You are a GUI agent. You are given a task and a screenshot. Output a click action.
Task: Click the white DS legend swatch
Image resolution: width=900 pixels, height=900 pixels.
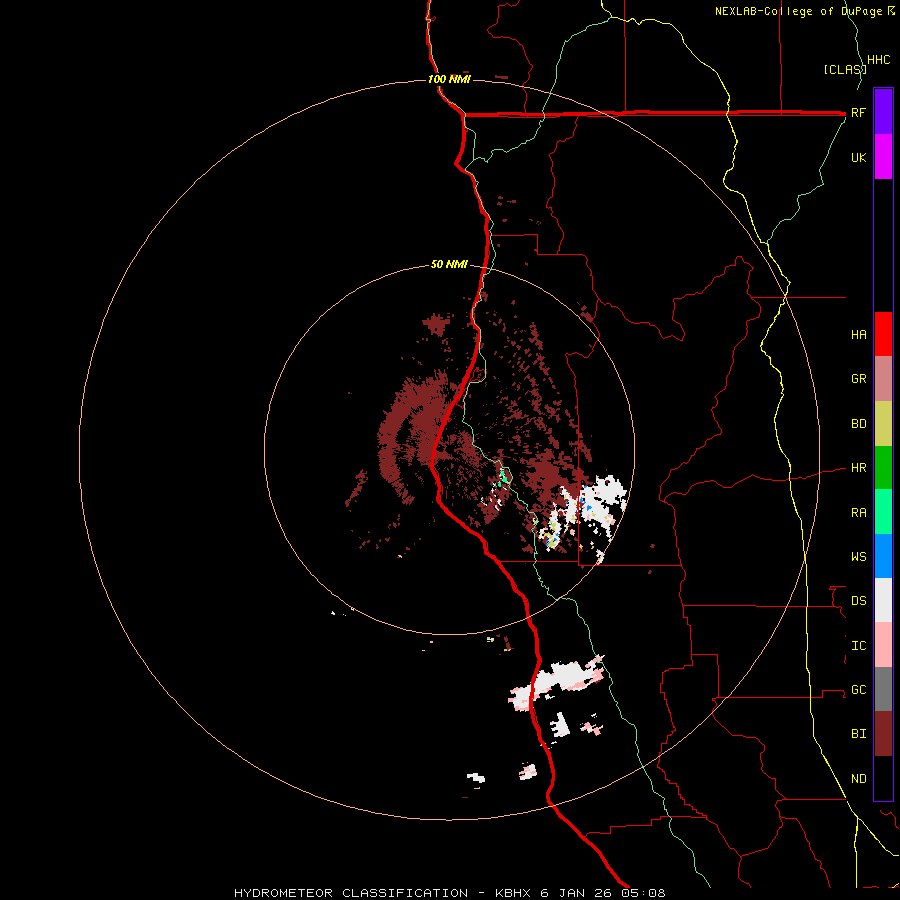coord(883,600)
